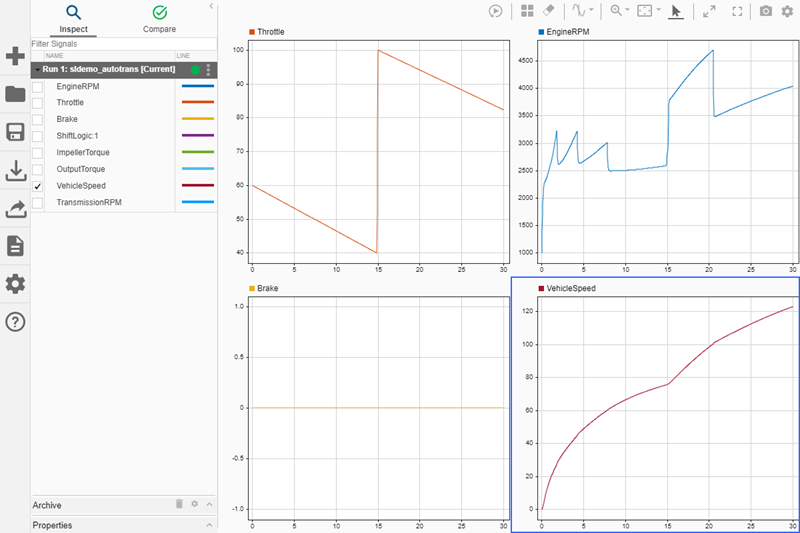Uncheck the VehicleSpeed signal checkbox
Image resolution: width=800 pixels, height=533 pixels.
[38, 186]
